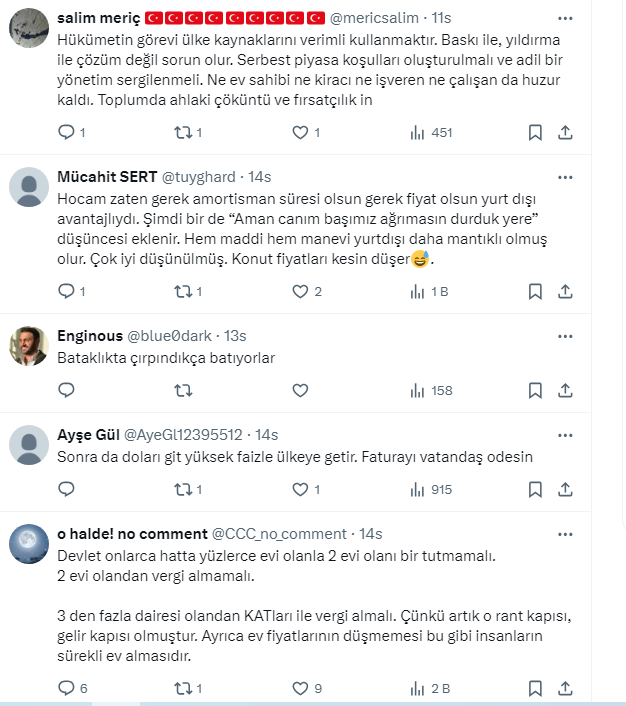626x706 pixels.
Task: Like salim meriç's tweet
Action: [x=299, y=132]
